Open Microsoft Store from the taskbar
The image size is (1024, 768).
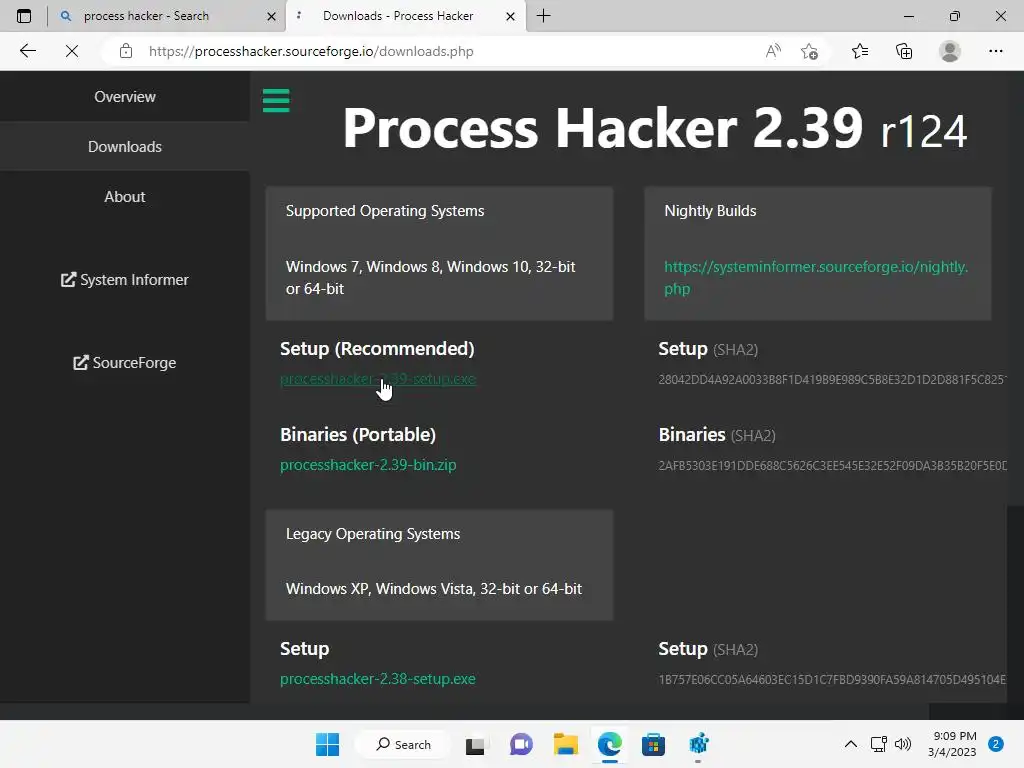(x=653, y=744)
